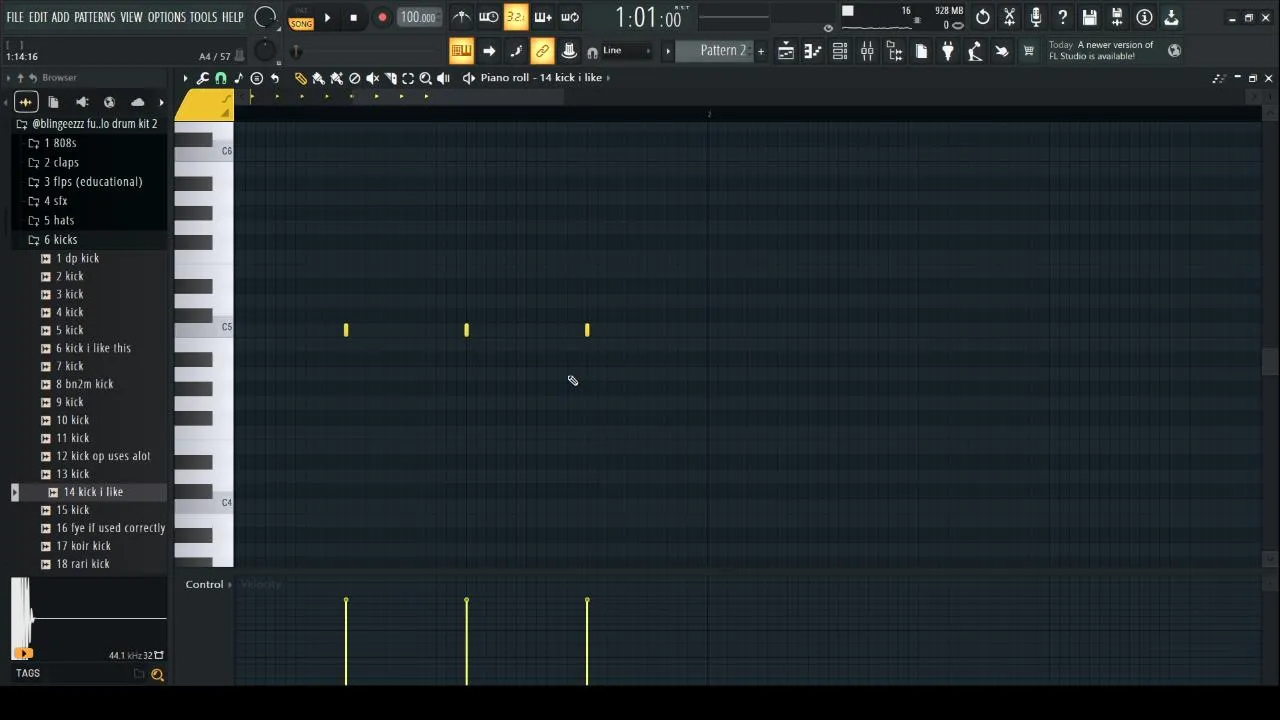Expand the 1 808s folder
This screenshot has width=1280, height=720.
(x=60, y=143)
